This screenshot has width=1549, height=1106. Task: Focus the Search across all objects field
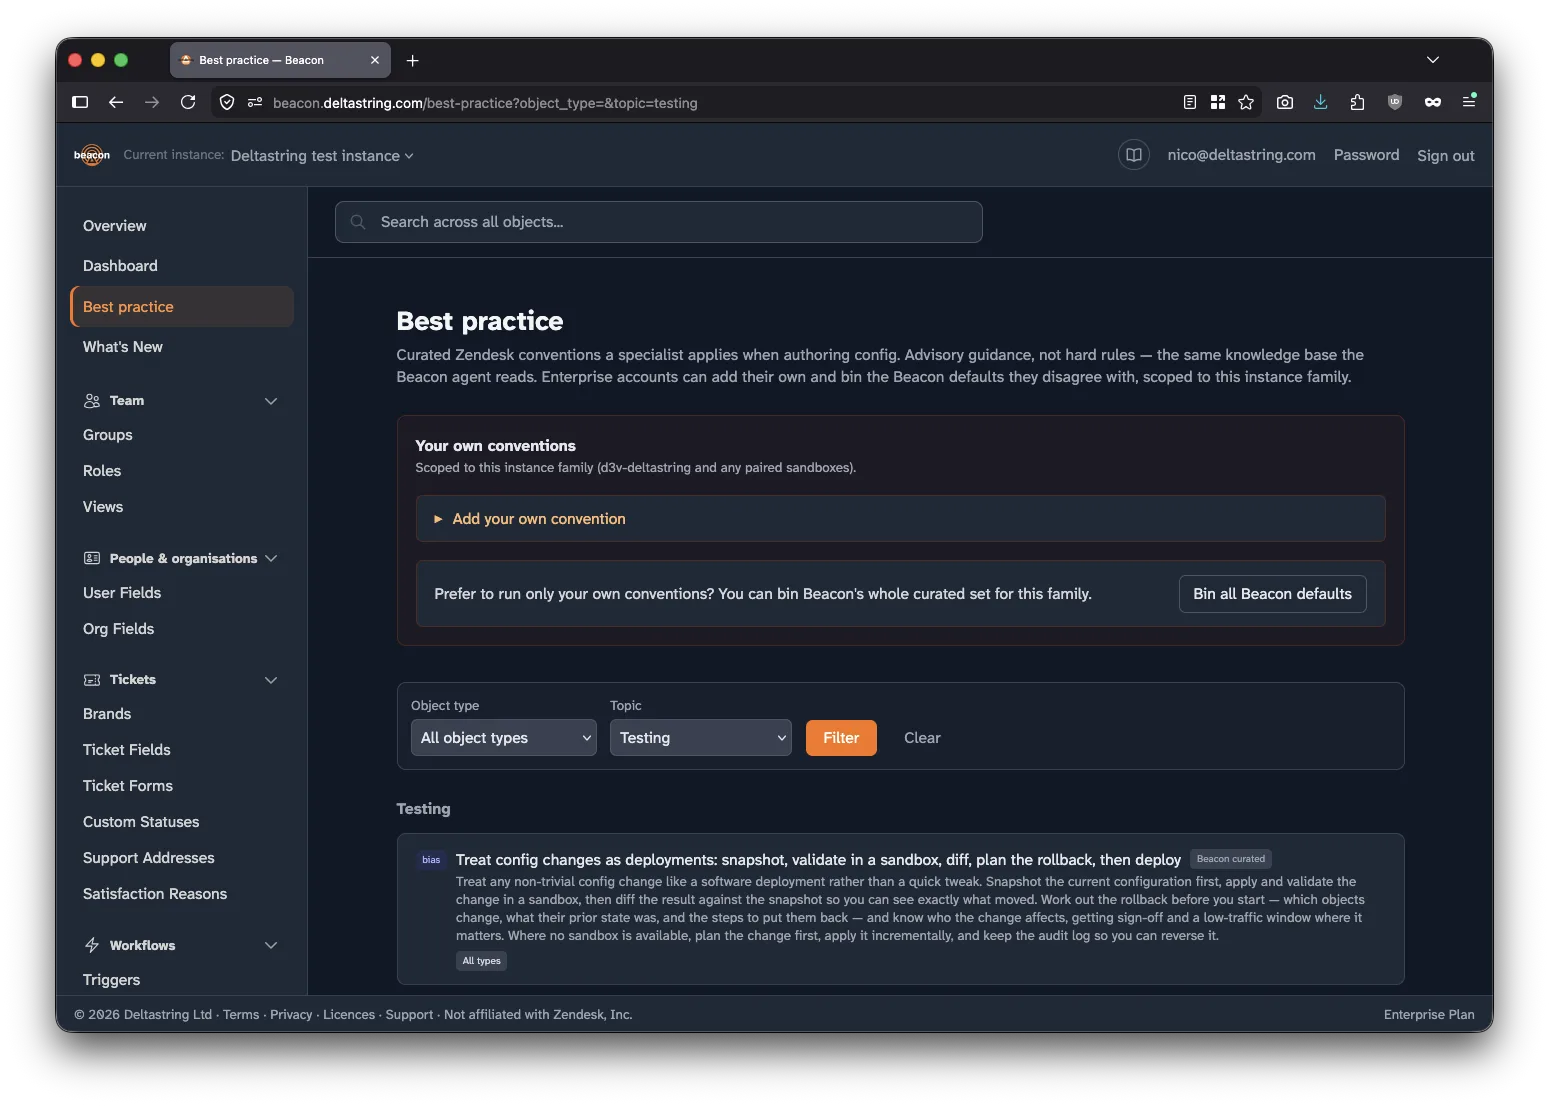(x=659, y=222)
